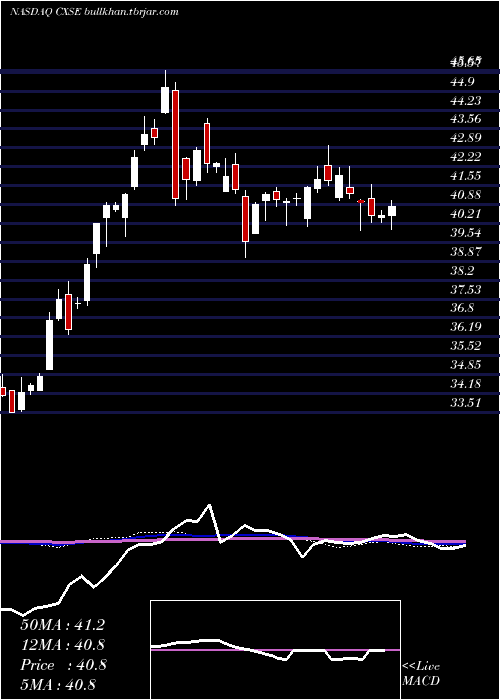Screen dimensions: 500x700
Task: Click the 12MA : 40.8 readout
Action: click(63, 645)
